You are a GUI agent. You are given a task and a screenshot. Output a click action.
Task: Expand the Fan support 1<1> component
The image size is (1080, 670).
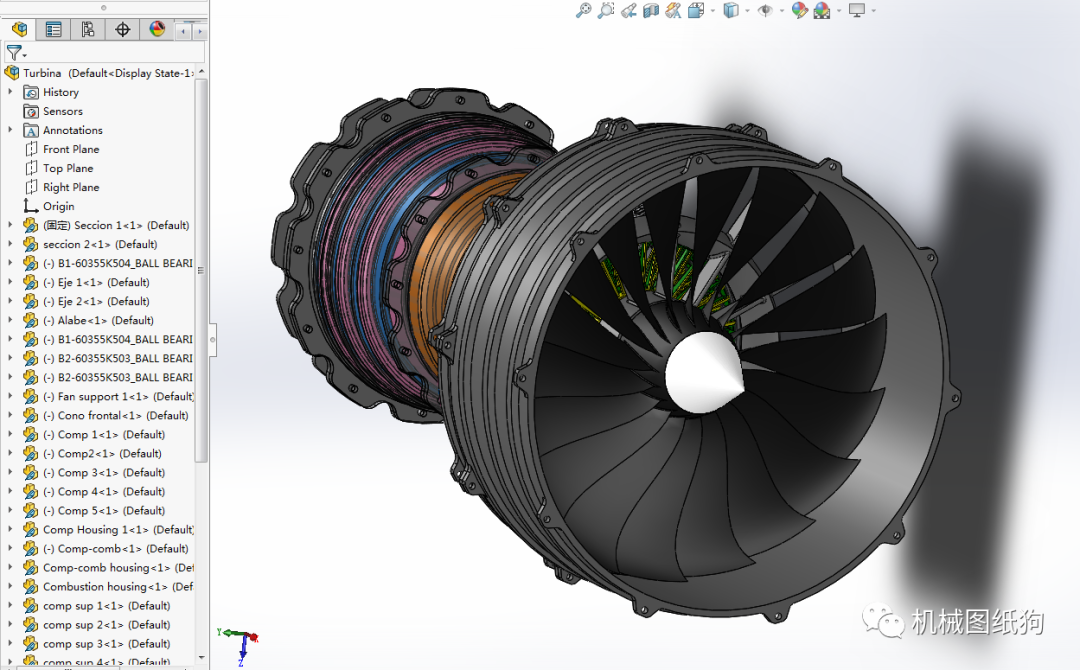coord(10,396)
